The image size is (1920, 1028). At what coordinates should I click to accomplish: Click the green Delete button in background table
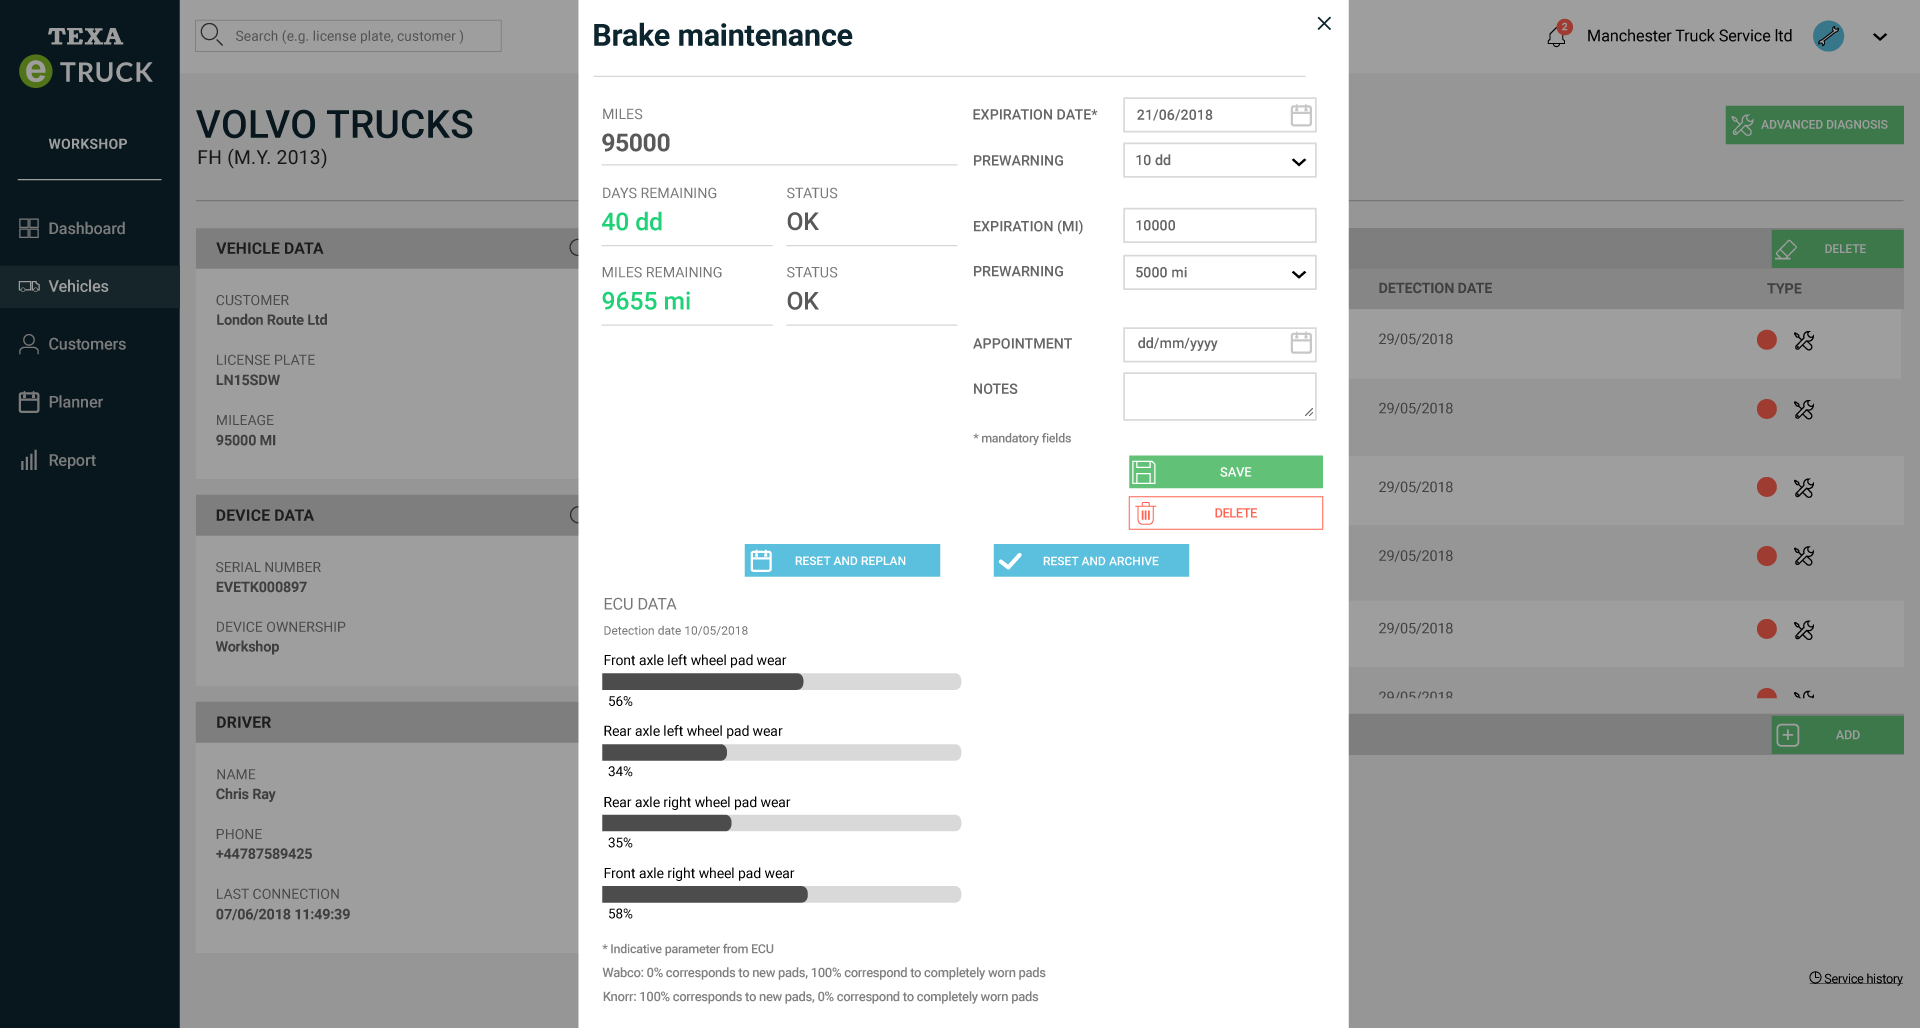[1837, 249]
